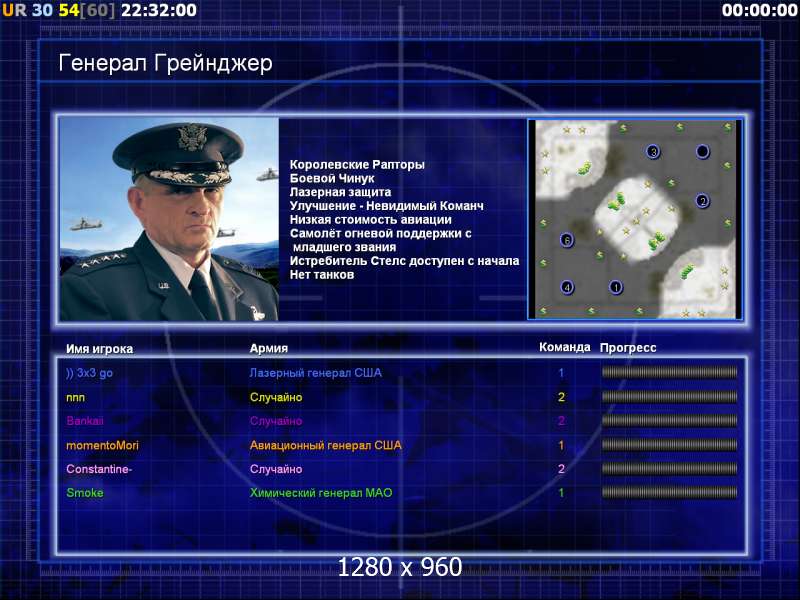The image size is (800, 600).
Task: Click "Боевой Чинук" ability line
Action: 332,179
